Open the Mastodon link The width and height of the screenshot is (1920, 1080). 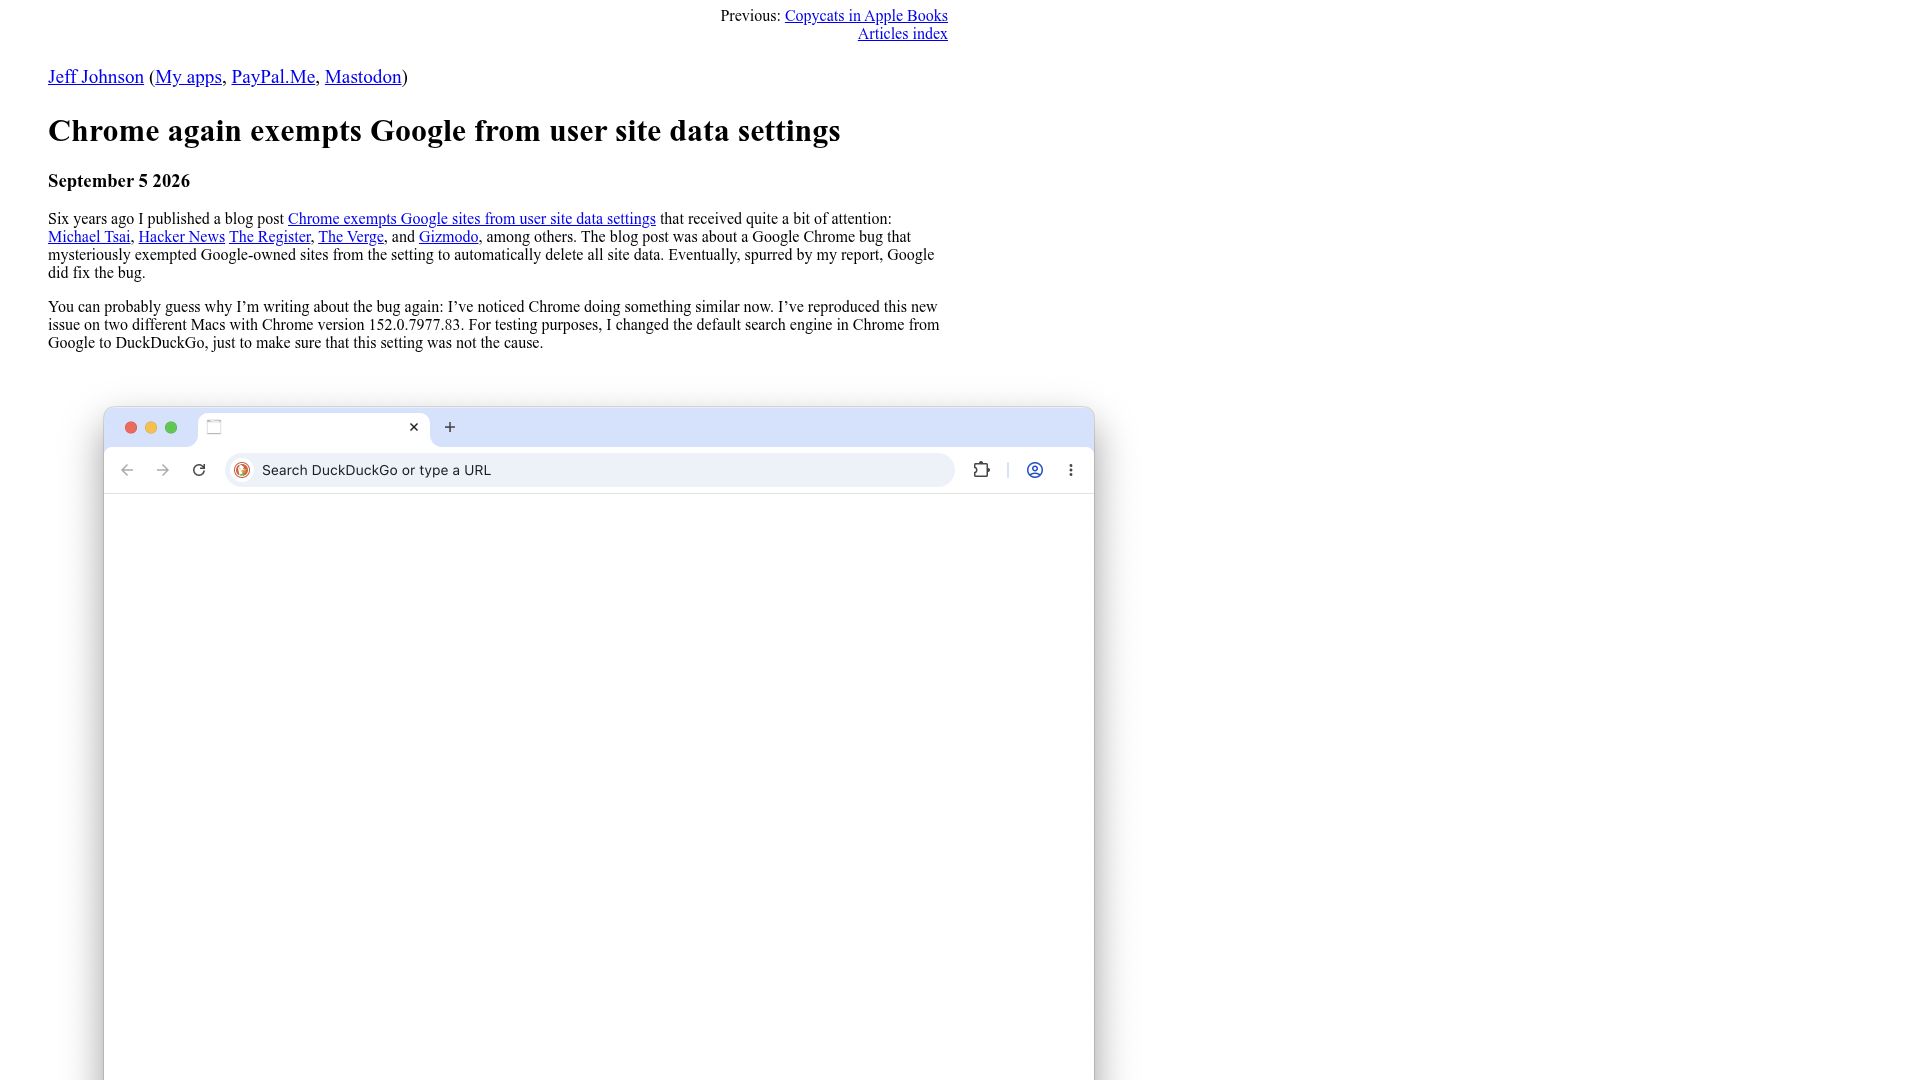[x=363, y=77]
